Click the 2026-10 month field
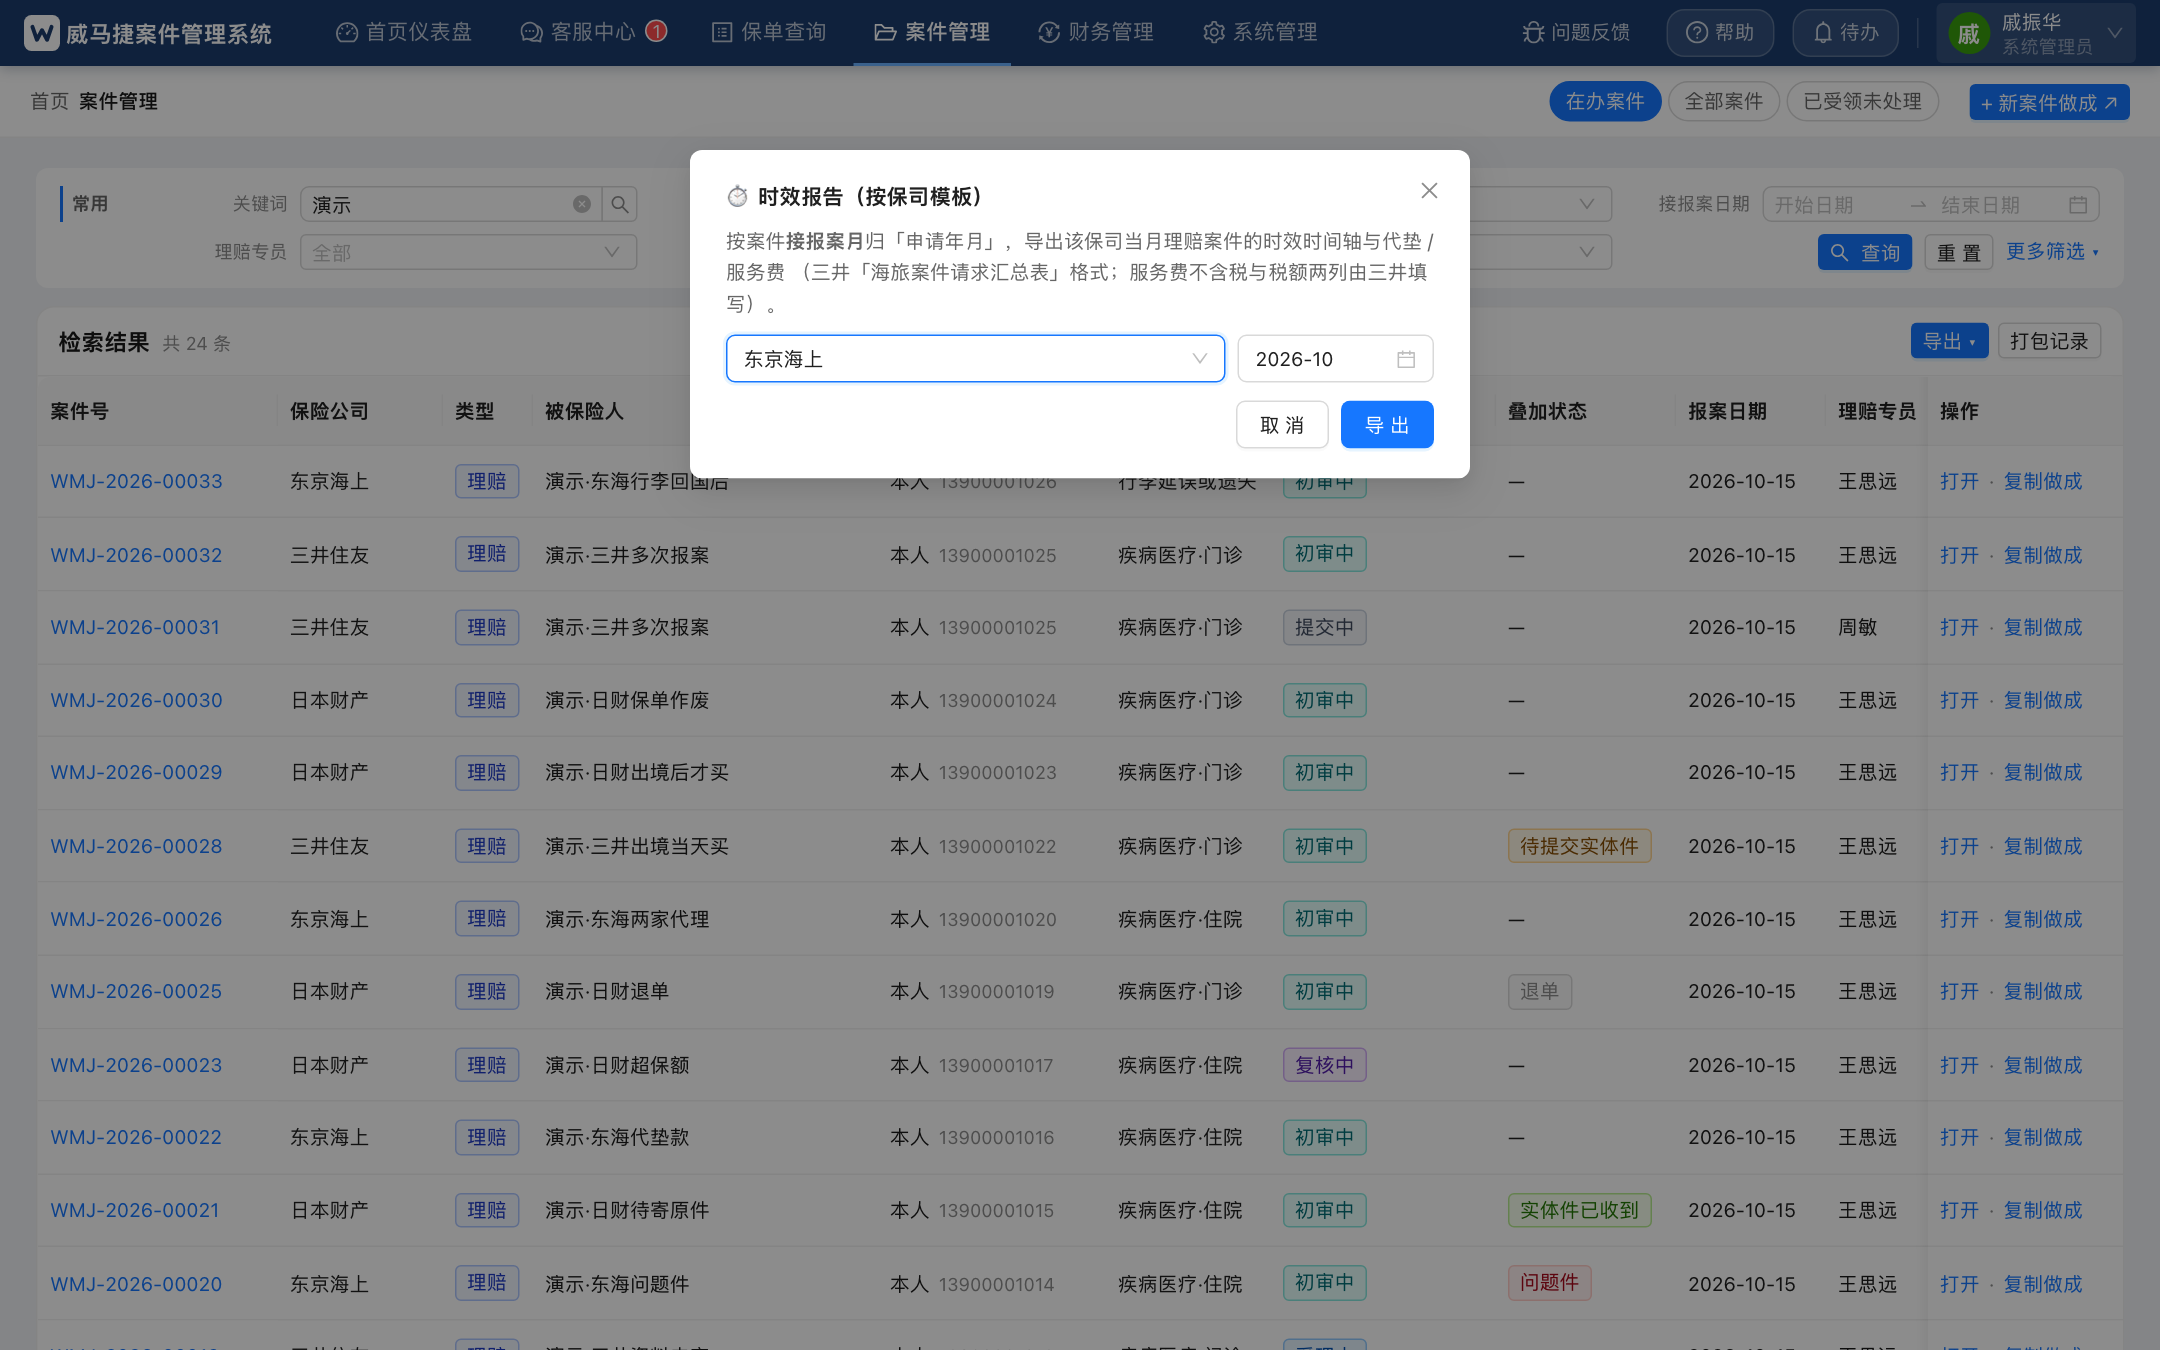This screenshot has width=2160, height=1350. [x=1335, y=359]
